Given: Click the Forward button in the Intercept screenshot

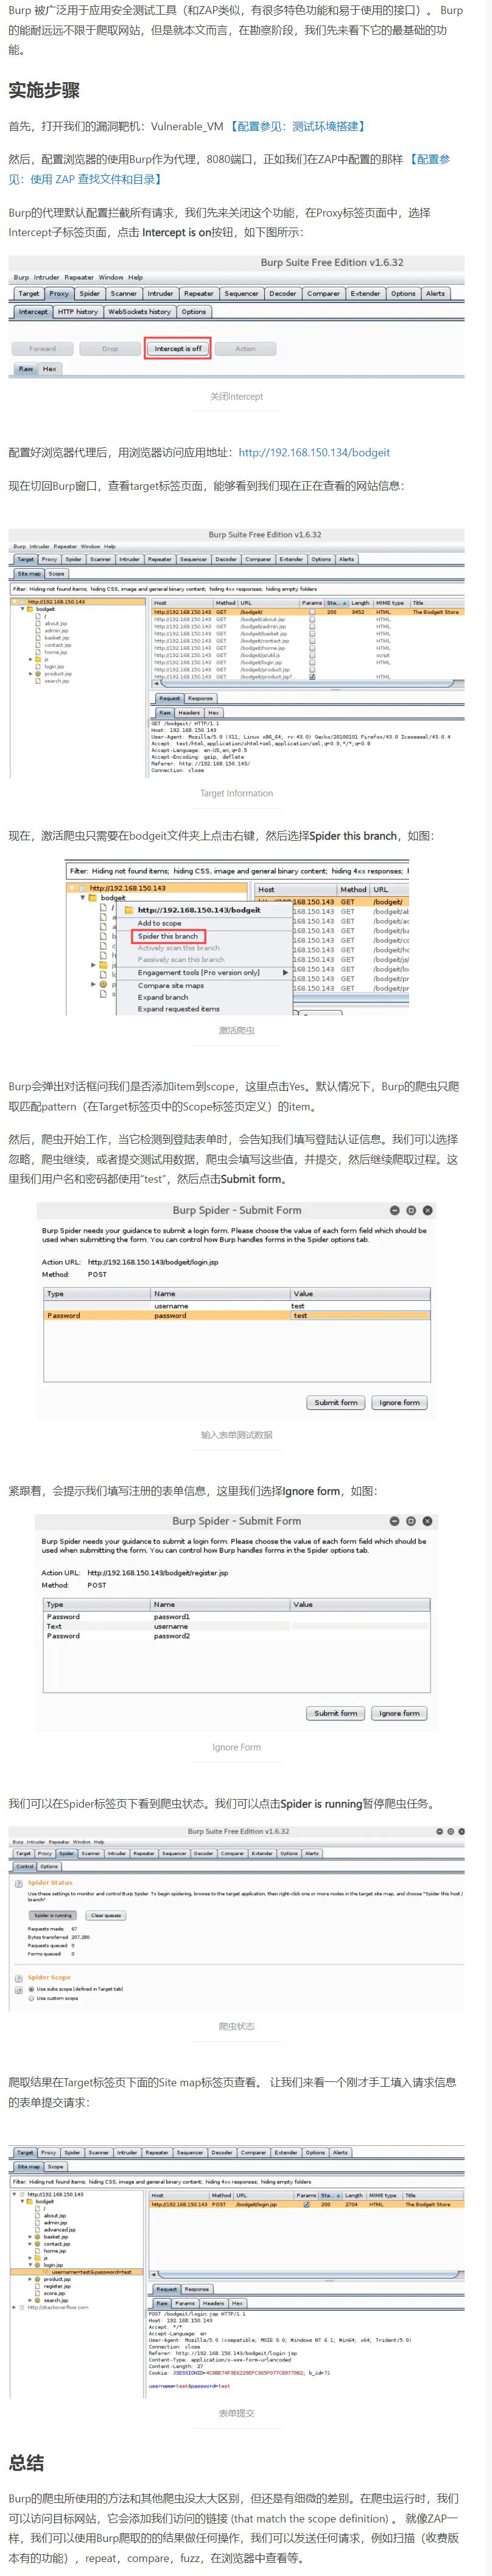Looking at the screenshot, I should click(x=42, y=349).
